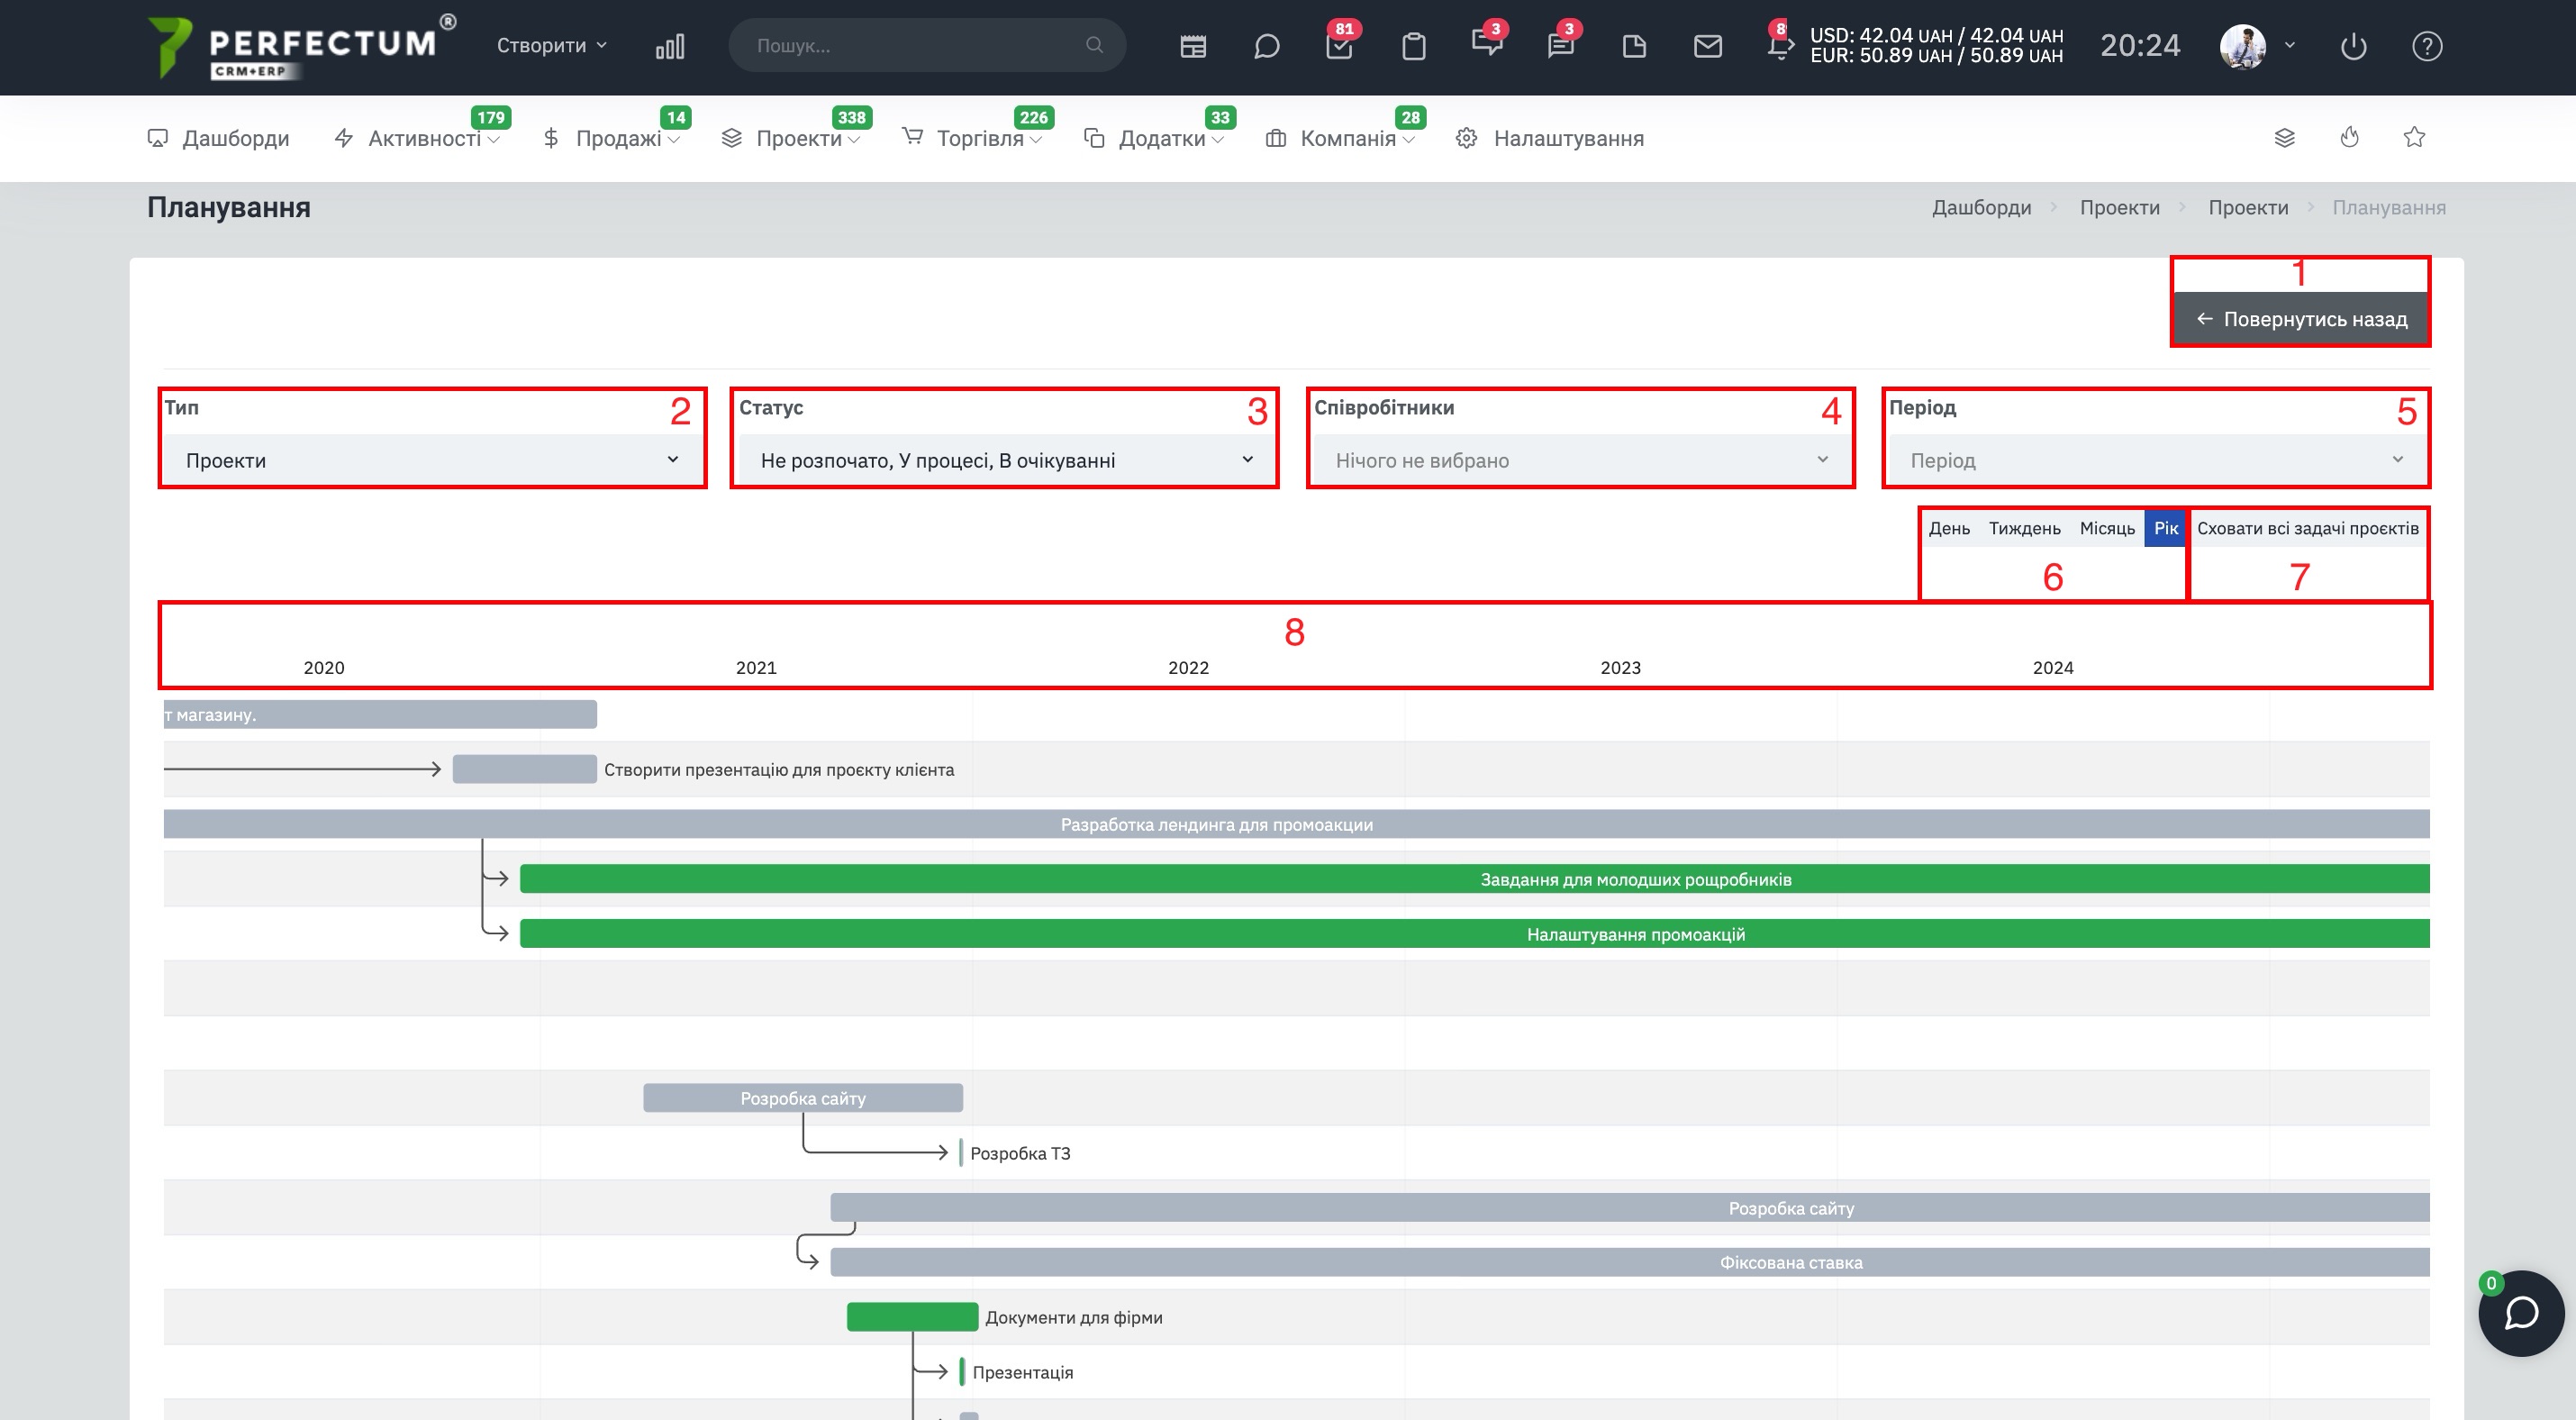Open the calendar icon in top bar

click(x=1193, y=46)
